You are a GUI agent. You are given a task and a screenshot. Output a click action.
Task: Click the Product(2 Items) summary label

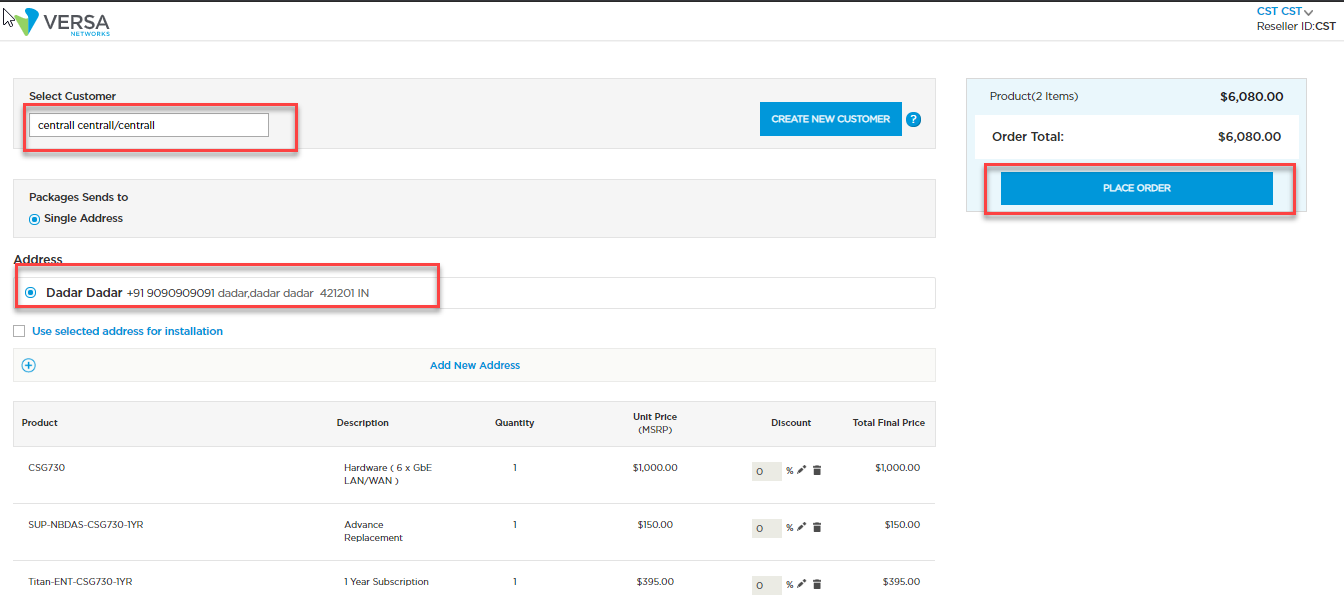pos(1034,97)
